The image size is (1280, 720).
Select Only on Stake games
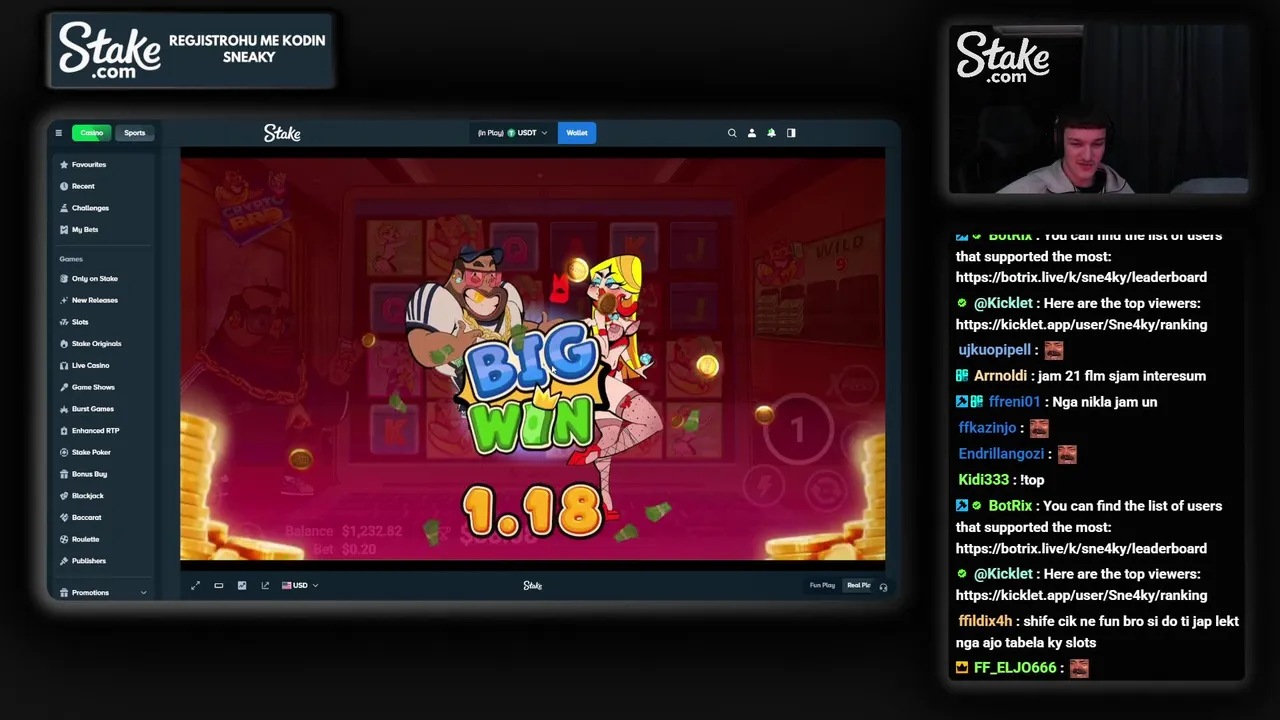coord(94,279)
